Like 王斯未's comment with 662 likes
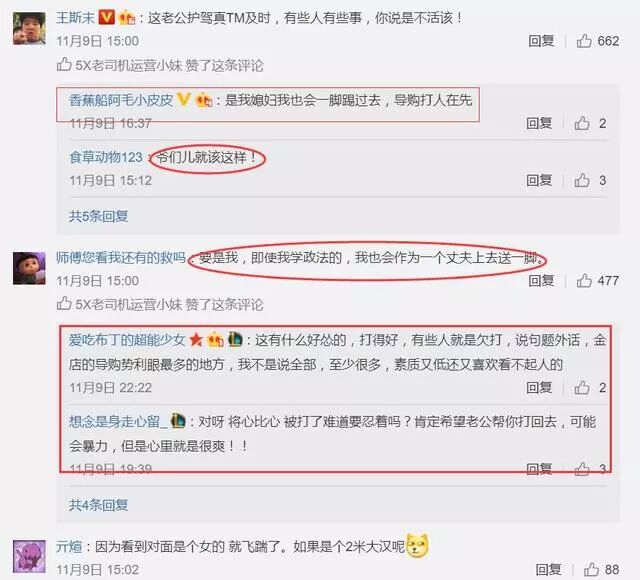The image size is (640, 580). (x=584, y=41)
